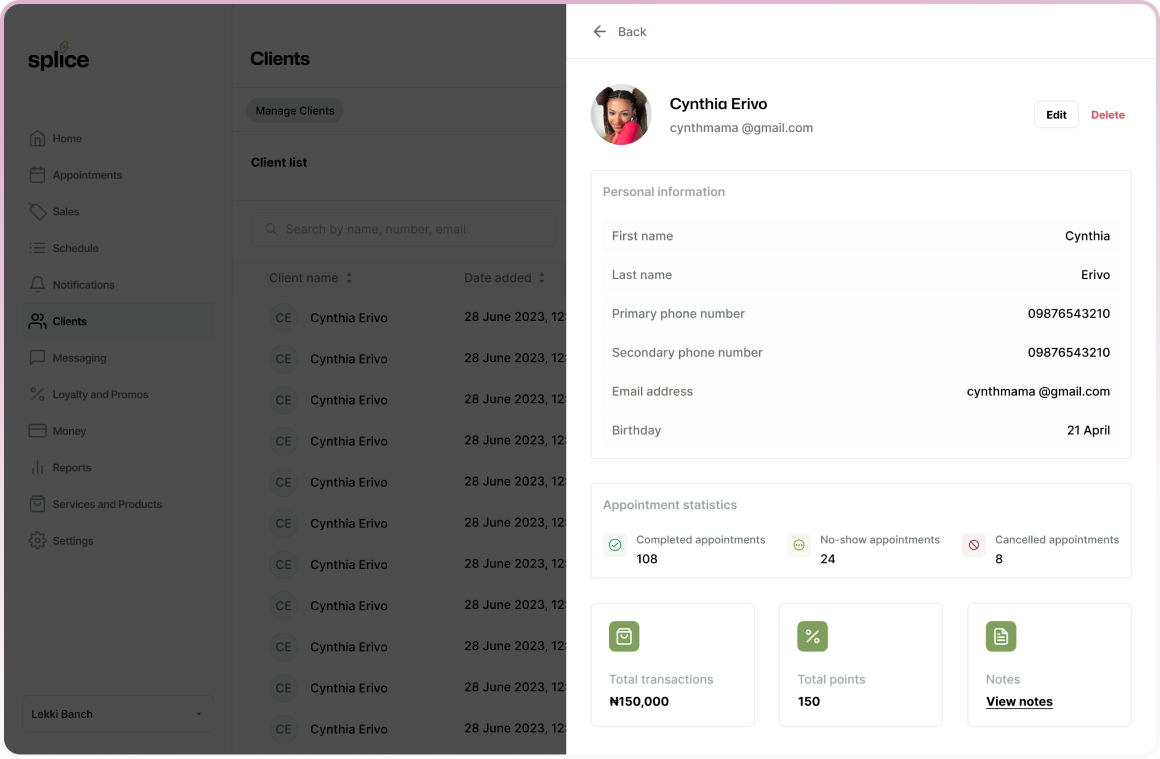
Task: Click the Reports chart icon
Action: click(37, 467)
